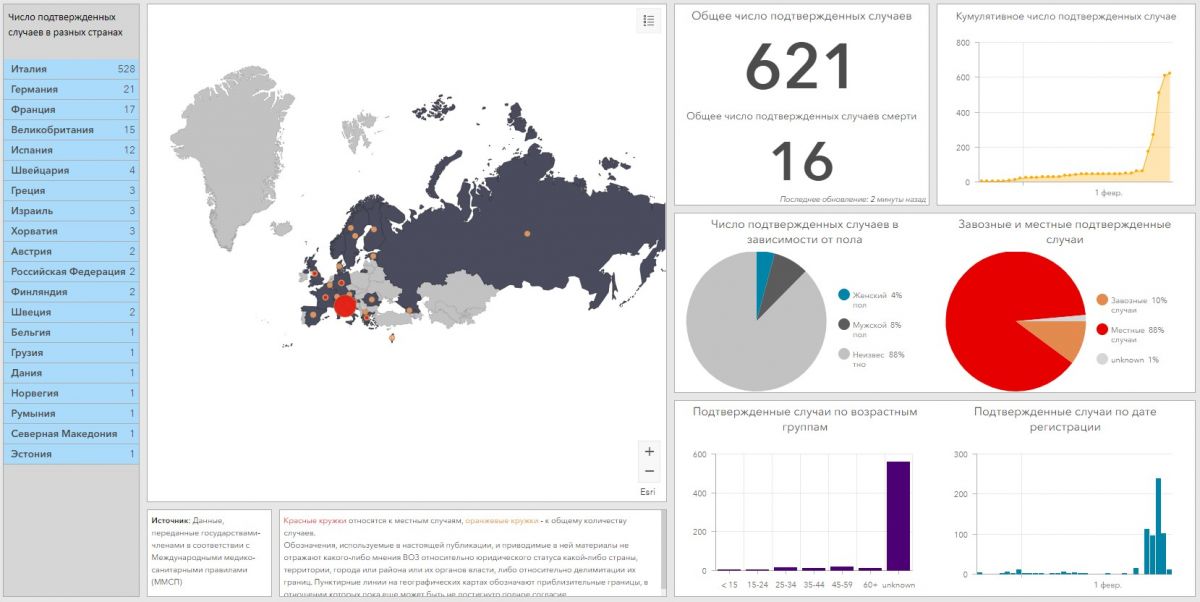The image size is (1200, 602).
Task: Click the orange marker over Israel
Action: coord(391,338)
